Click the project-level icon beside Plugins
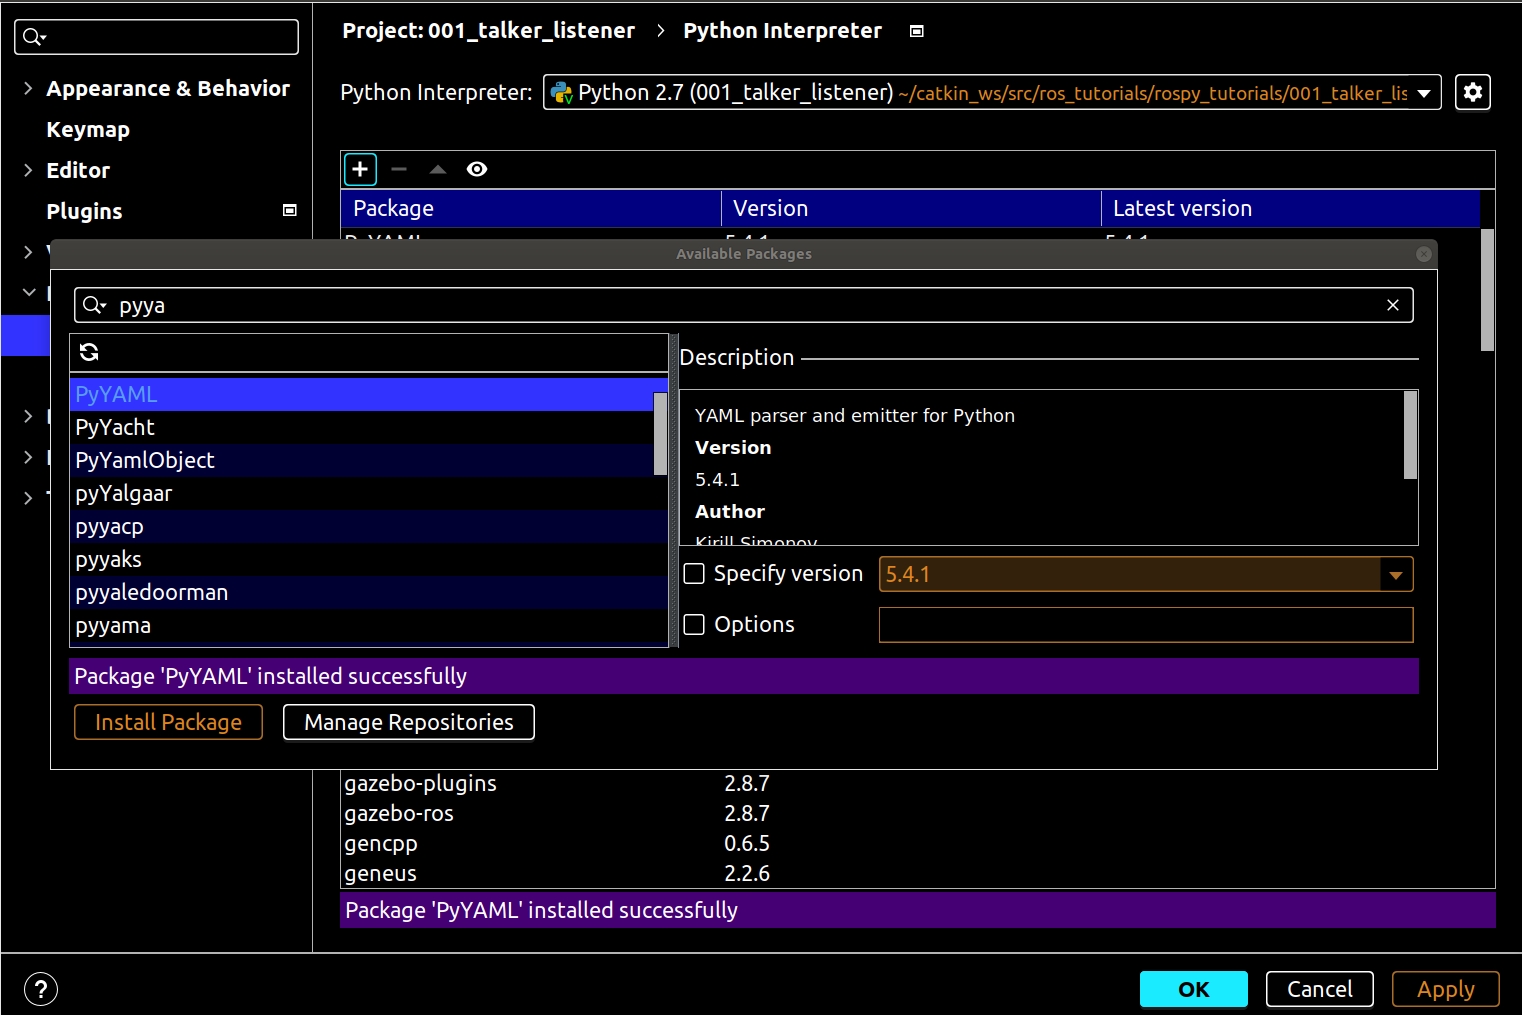Screen dimensions: 1522x1015 pyautogui.click(x=290, y=210)
